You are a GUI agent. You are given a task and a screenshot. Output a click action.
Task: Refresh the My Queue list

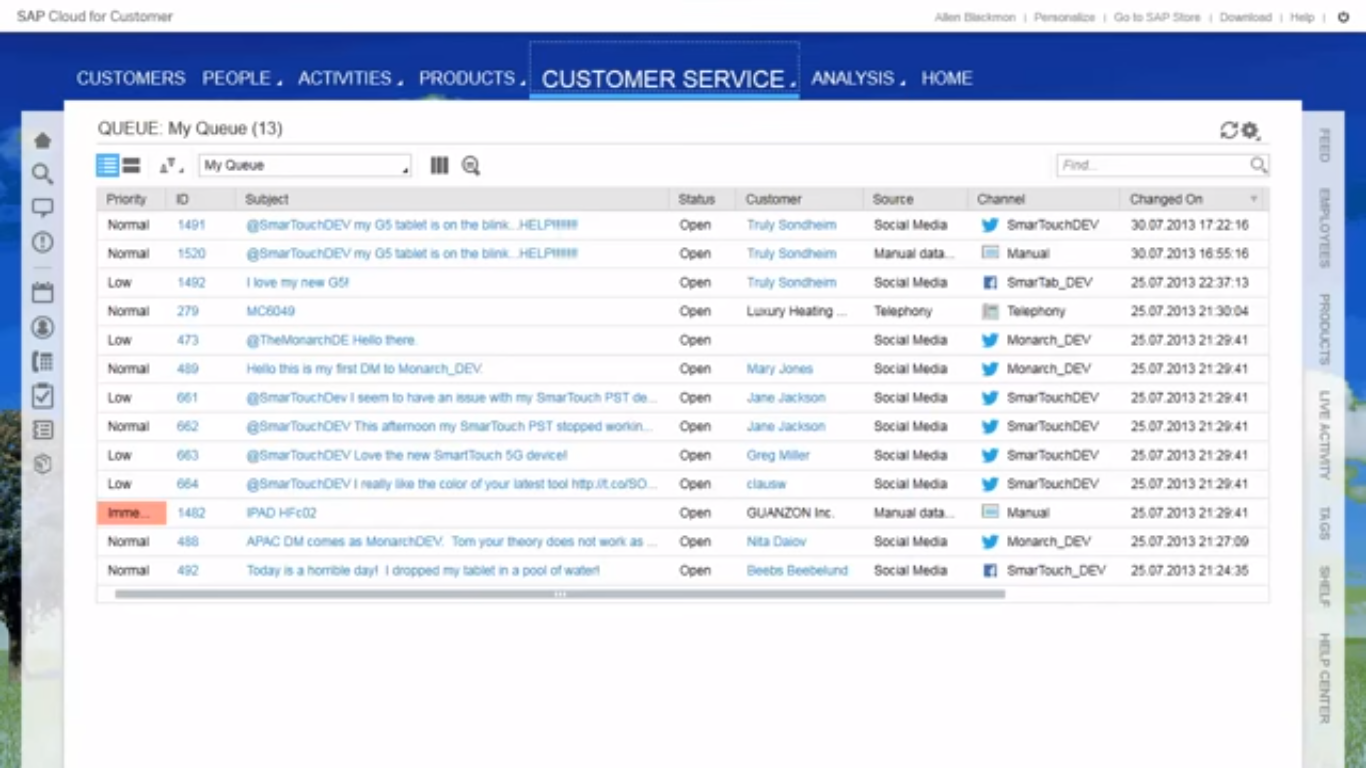1229,130
